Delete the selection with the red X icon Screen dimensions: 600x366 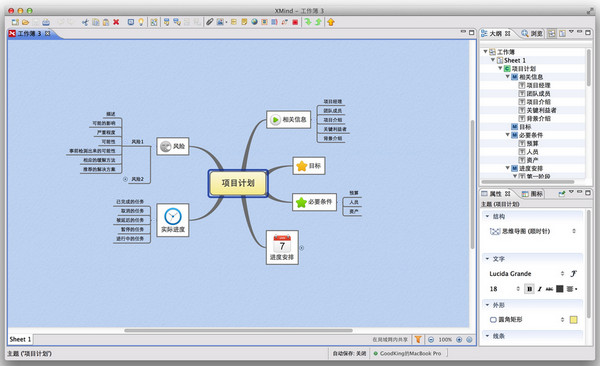point(116,22)
